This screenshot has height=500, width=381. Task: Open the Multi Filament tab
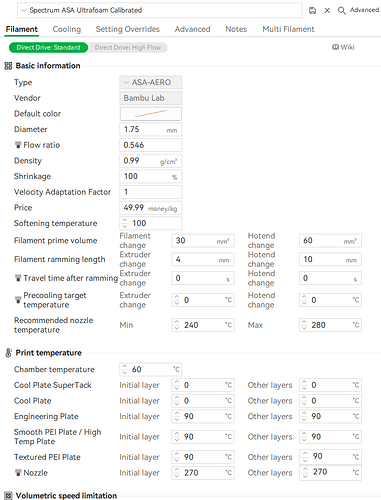(x=288, y=29)
